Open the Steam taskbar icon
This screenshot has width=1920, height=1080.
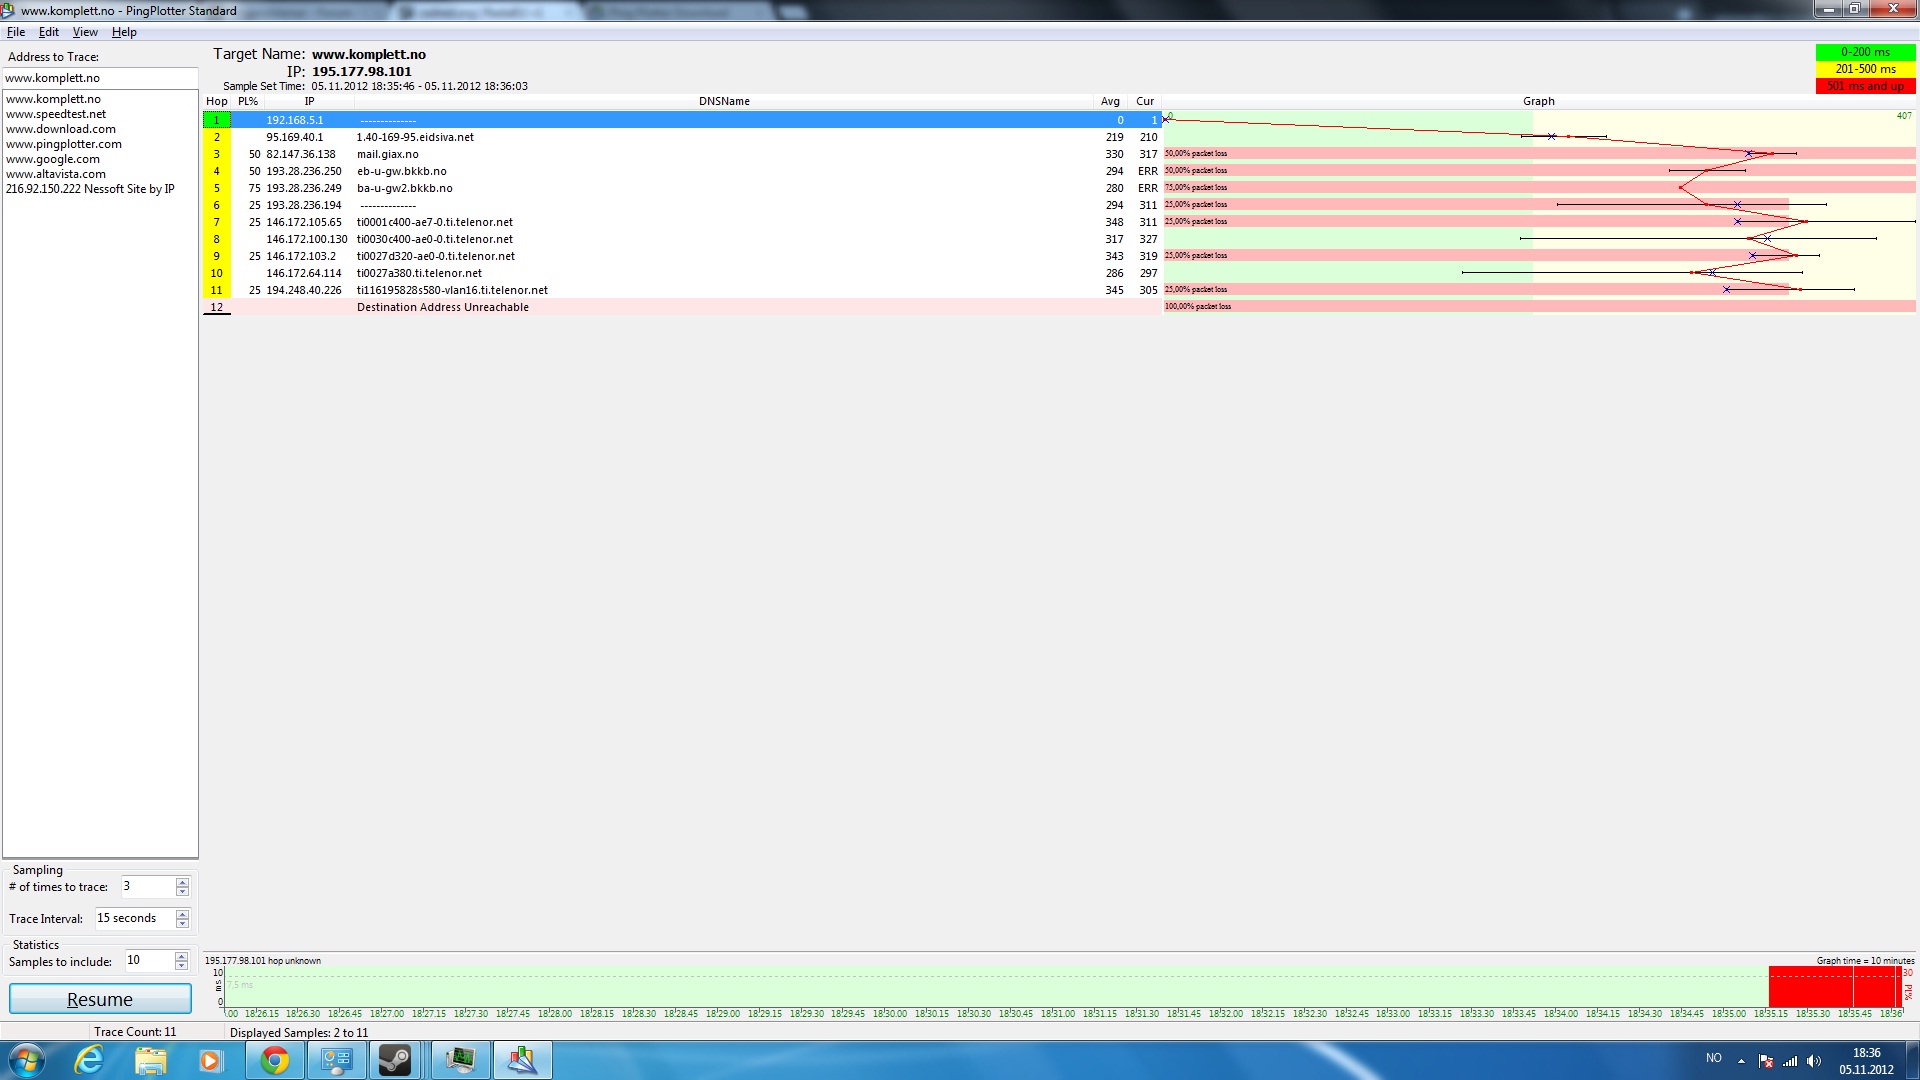395,1060
